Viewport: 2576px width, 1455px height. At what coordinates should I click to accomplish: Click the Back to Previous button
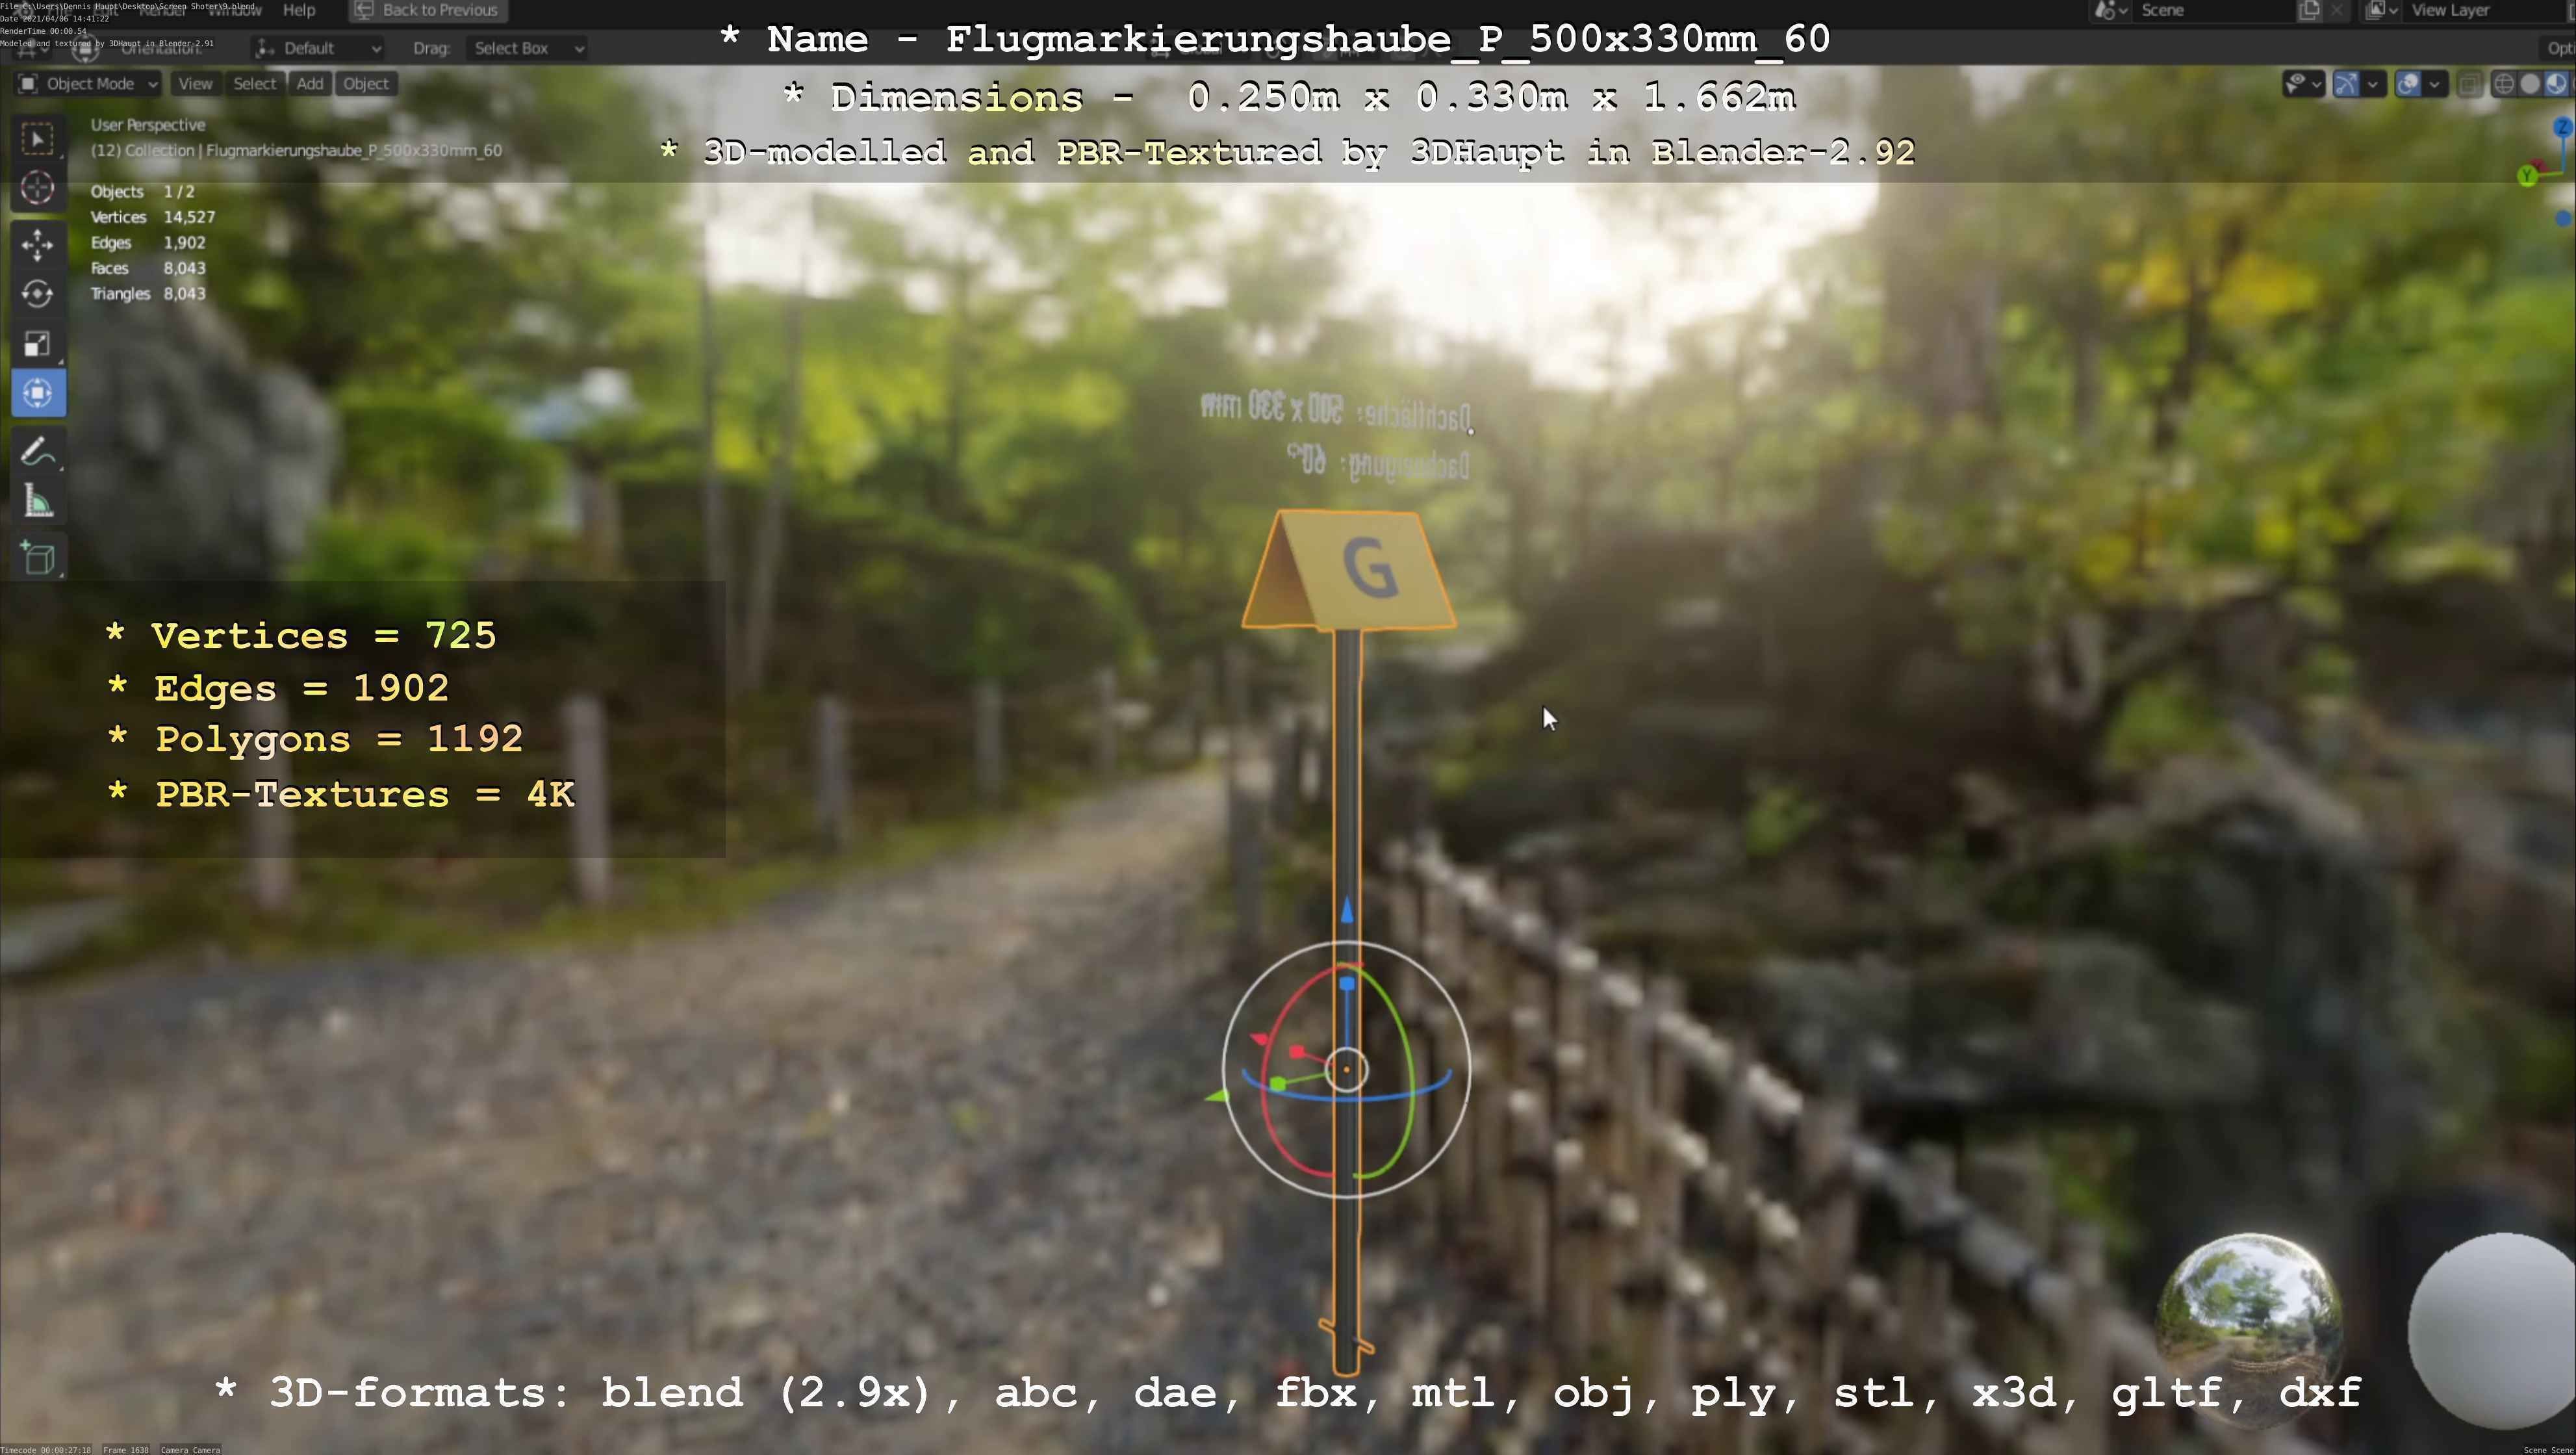coord(427,10)
